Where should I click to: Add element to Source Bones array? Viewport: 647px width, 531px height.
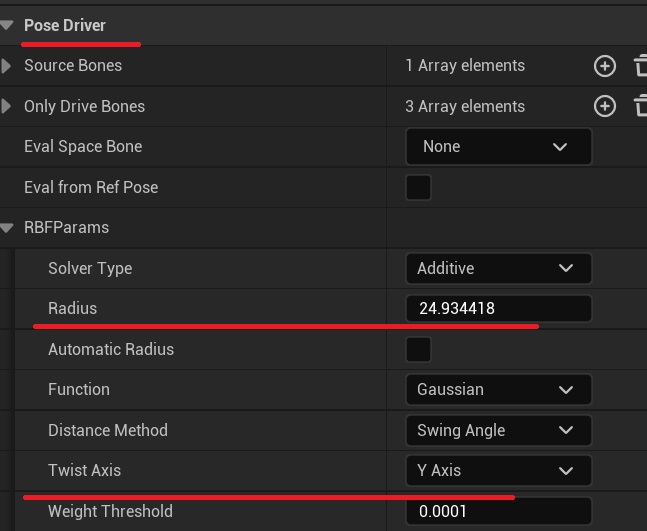(604, 66)
